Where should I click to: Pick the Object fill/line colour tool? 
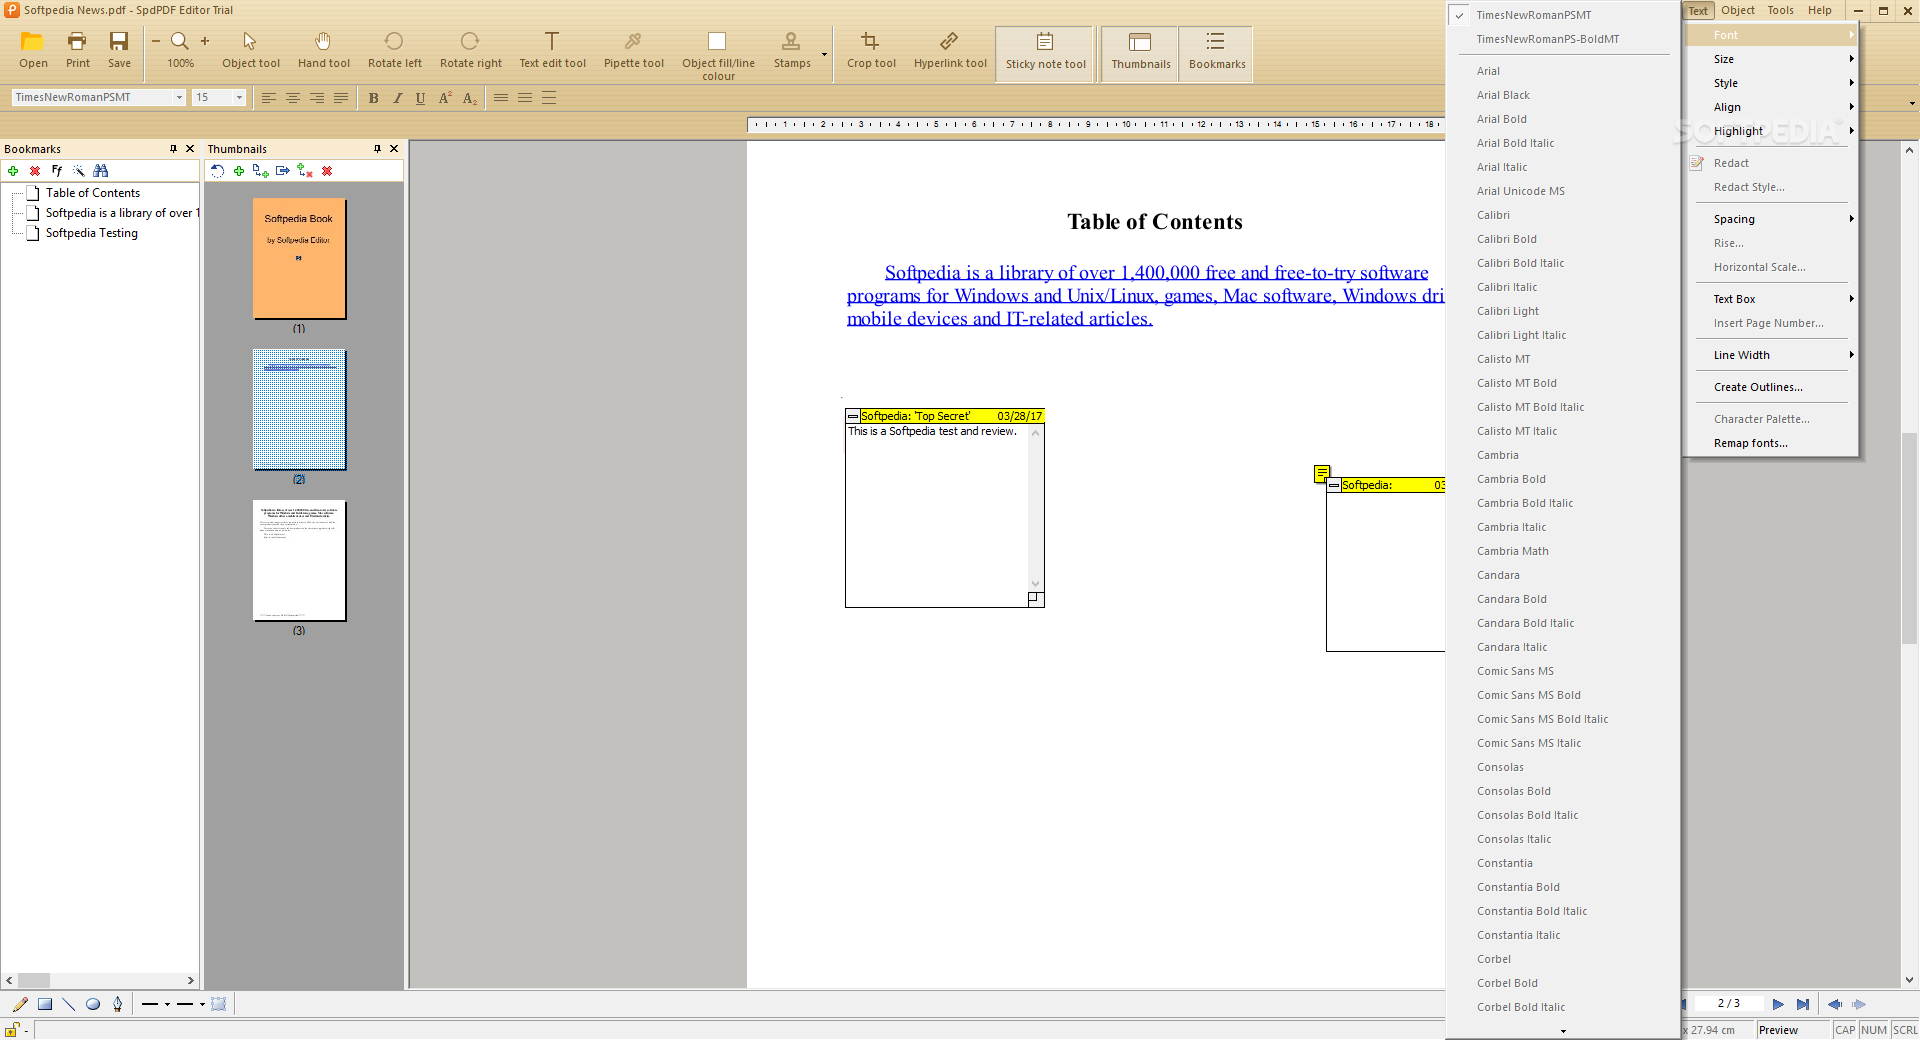pyautogui.click(x=718, y=54)
